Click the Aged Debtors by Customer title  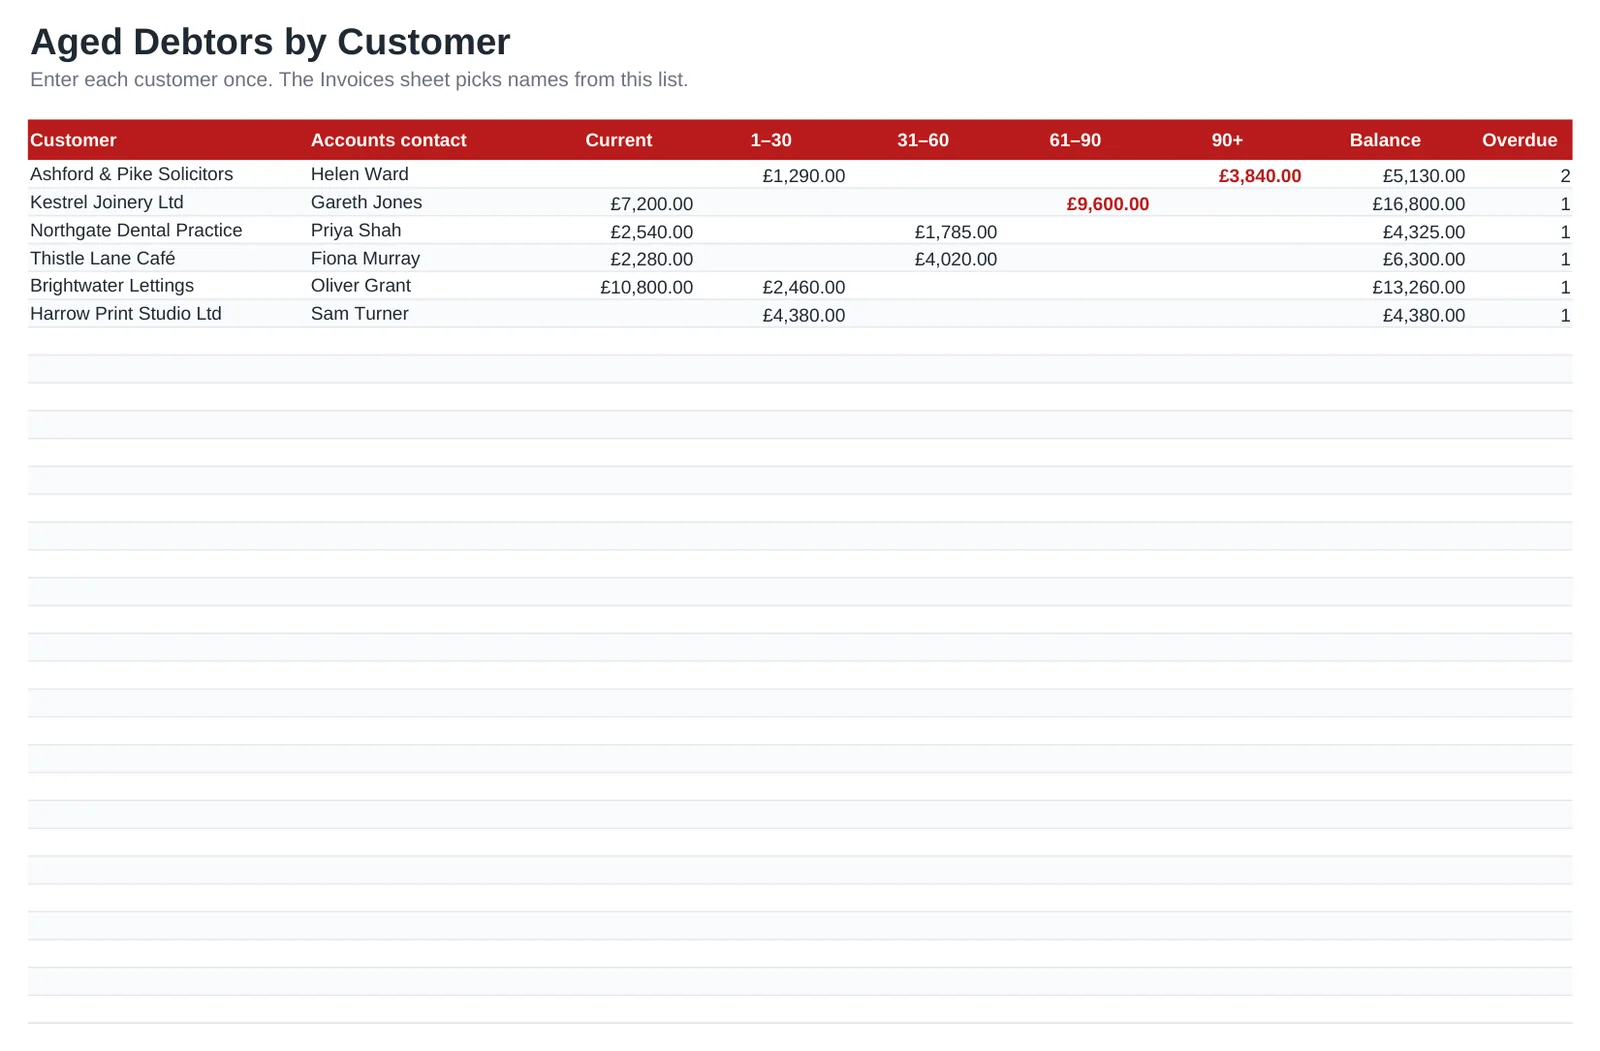point(270,42)
